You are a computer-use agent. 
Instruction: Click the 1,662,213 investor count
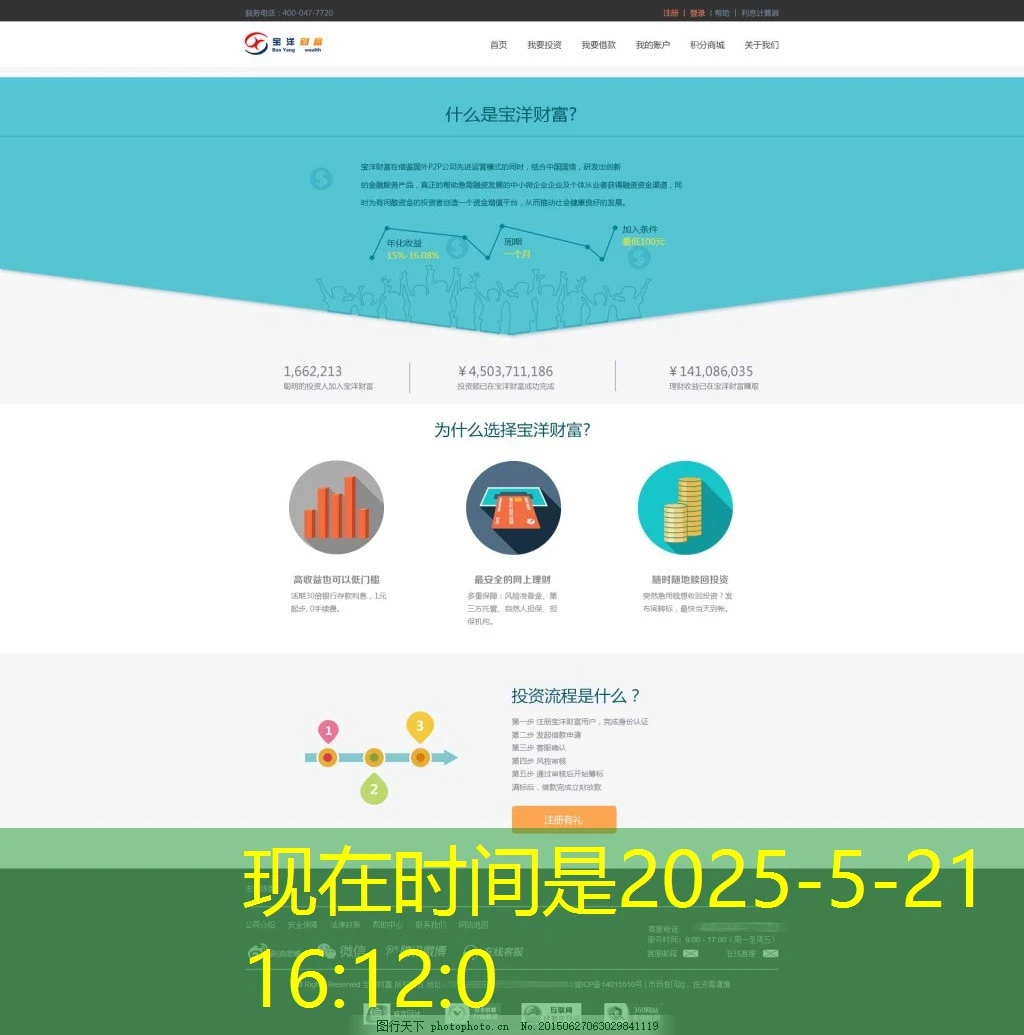[313, 371]
